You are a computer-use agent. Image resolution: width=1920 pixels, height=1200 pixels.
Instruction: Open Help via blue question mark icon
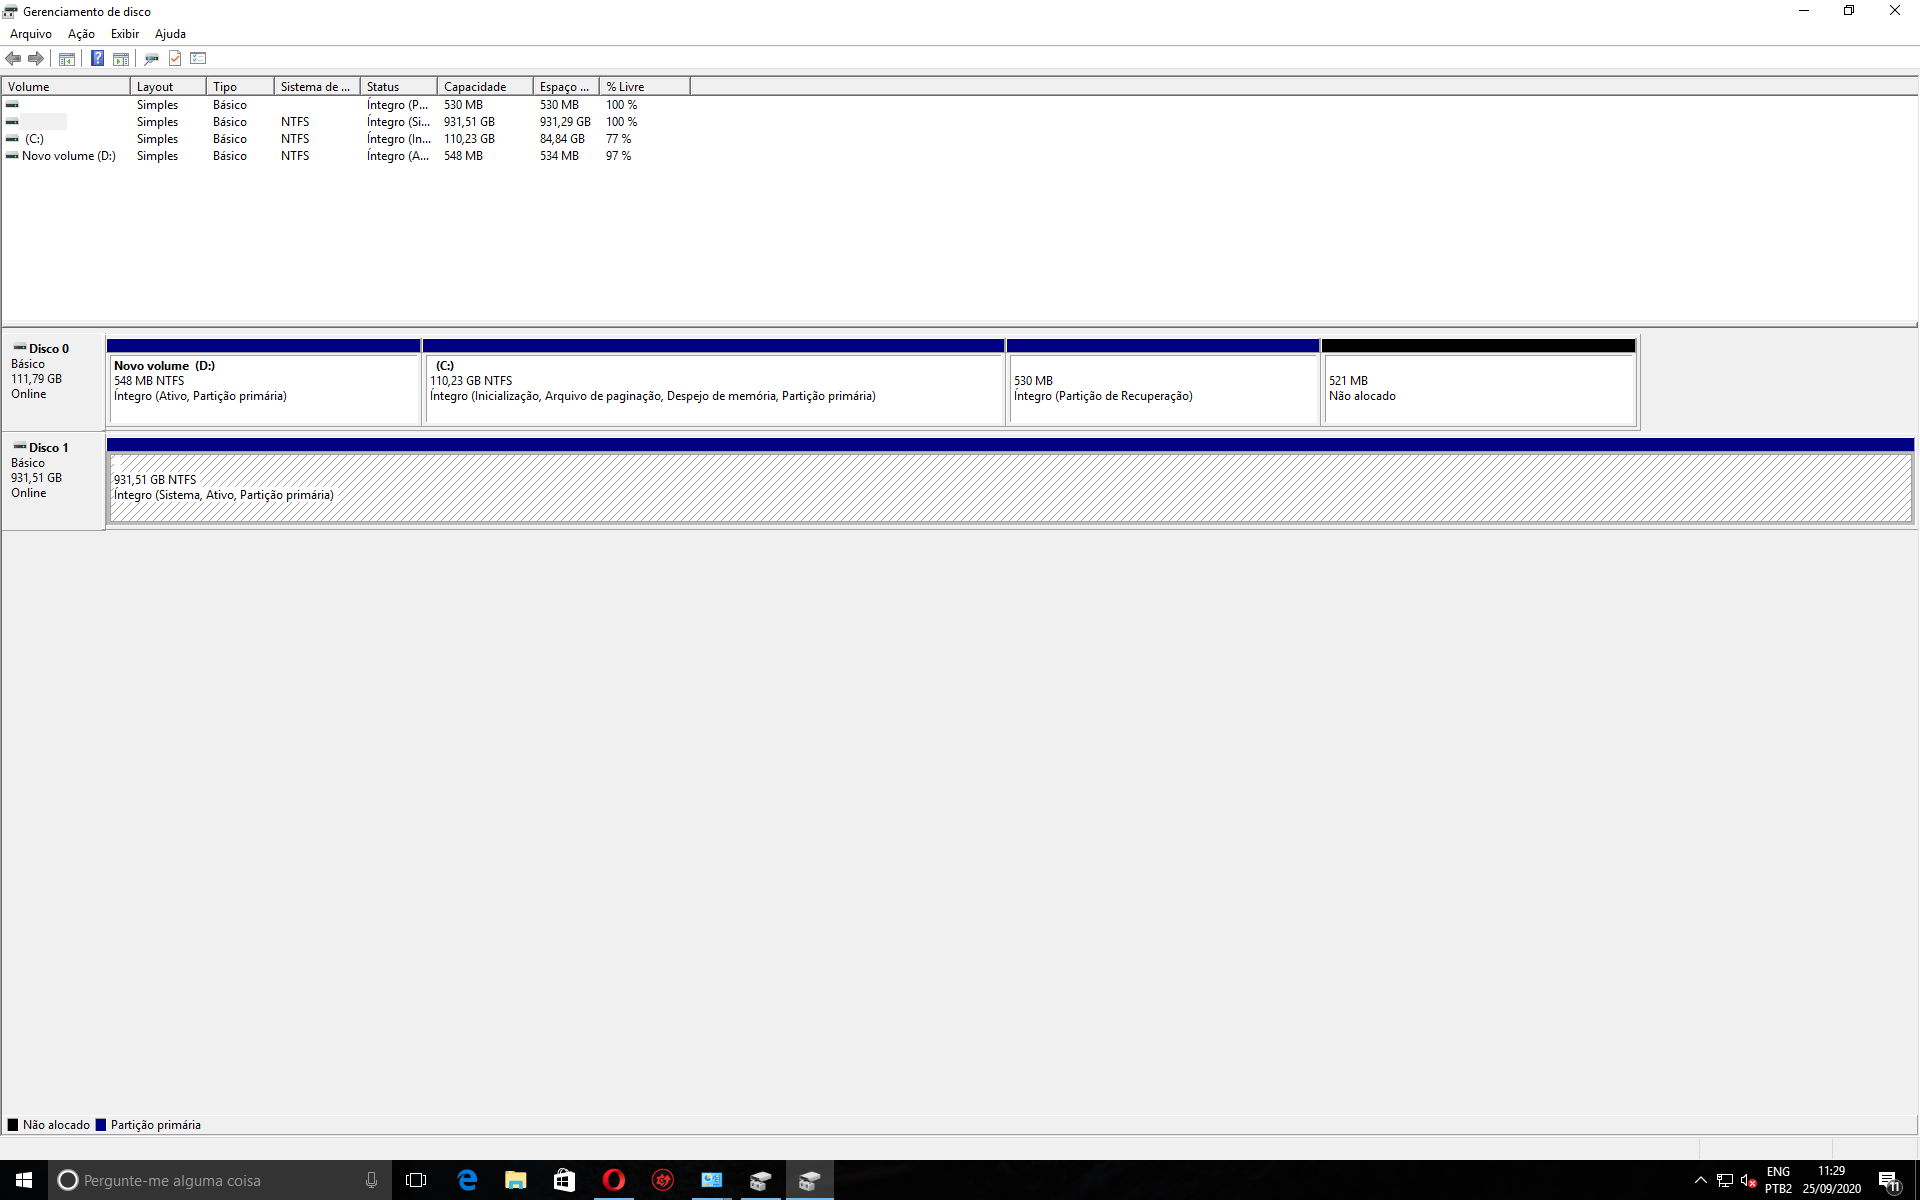pyautogui.click(x=97, y=59)
